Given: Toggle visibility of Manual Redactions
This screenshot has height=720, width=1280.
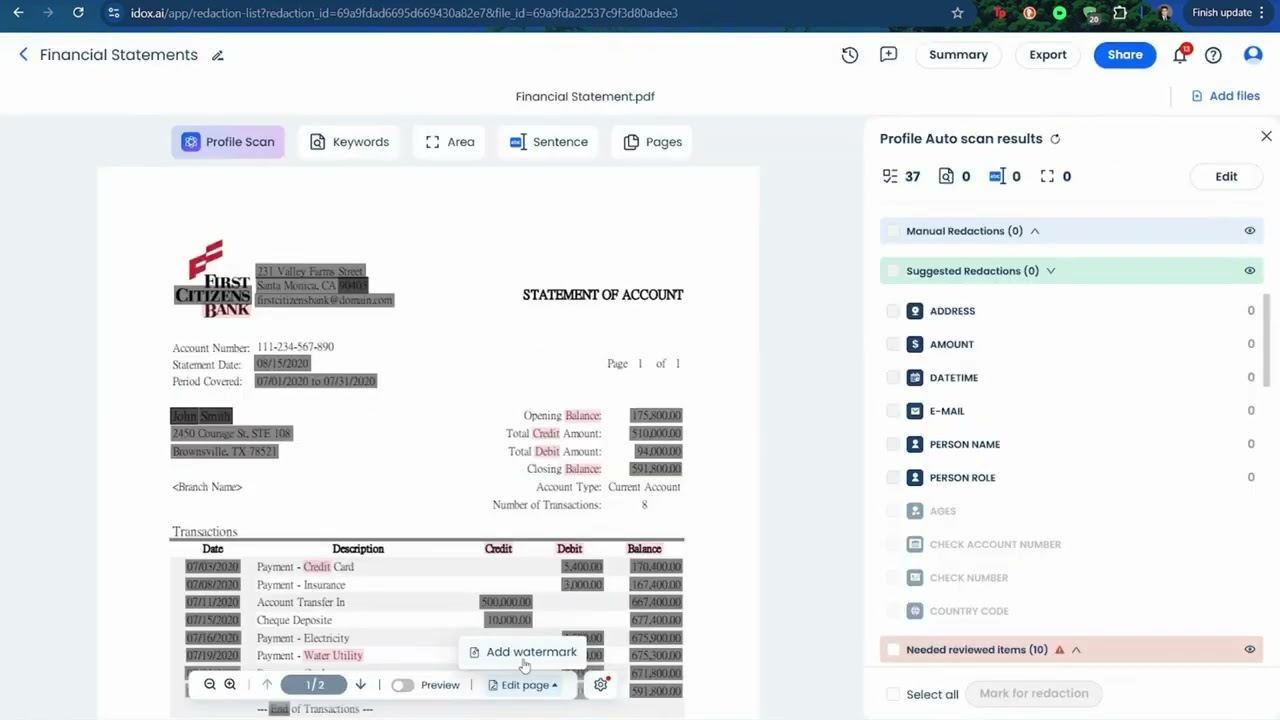Looking at the screenshot, I should point(1249,231).
